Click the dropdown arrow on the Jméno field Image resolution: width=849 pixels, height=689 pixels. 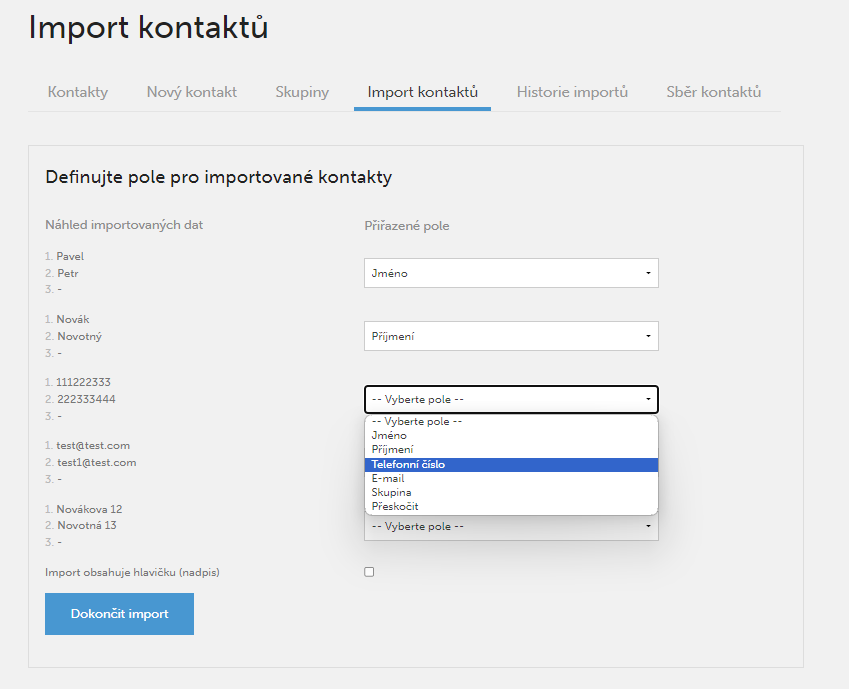click(x=648, y=273)
